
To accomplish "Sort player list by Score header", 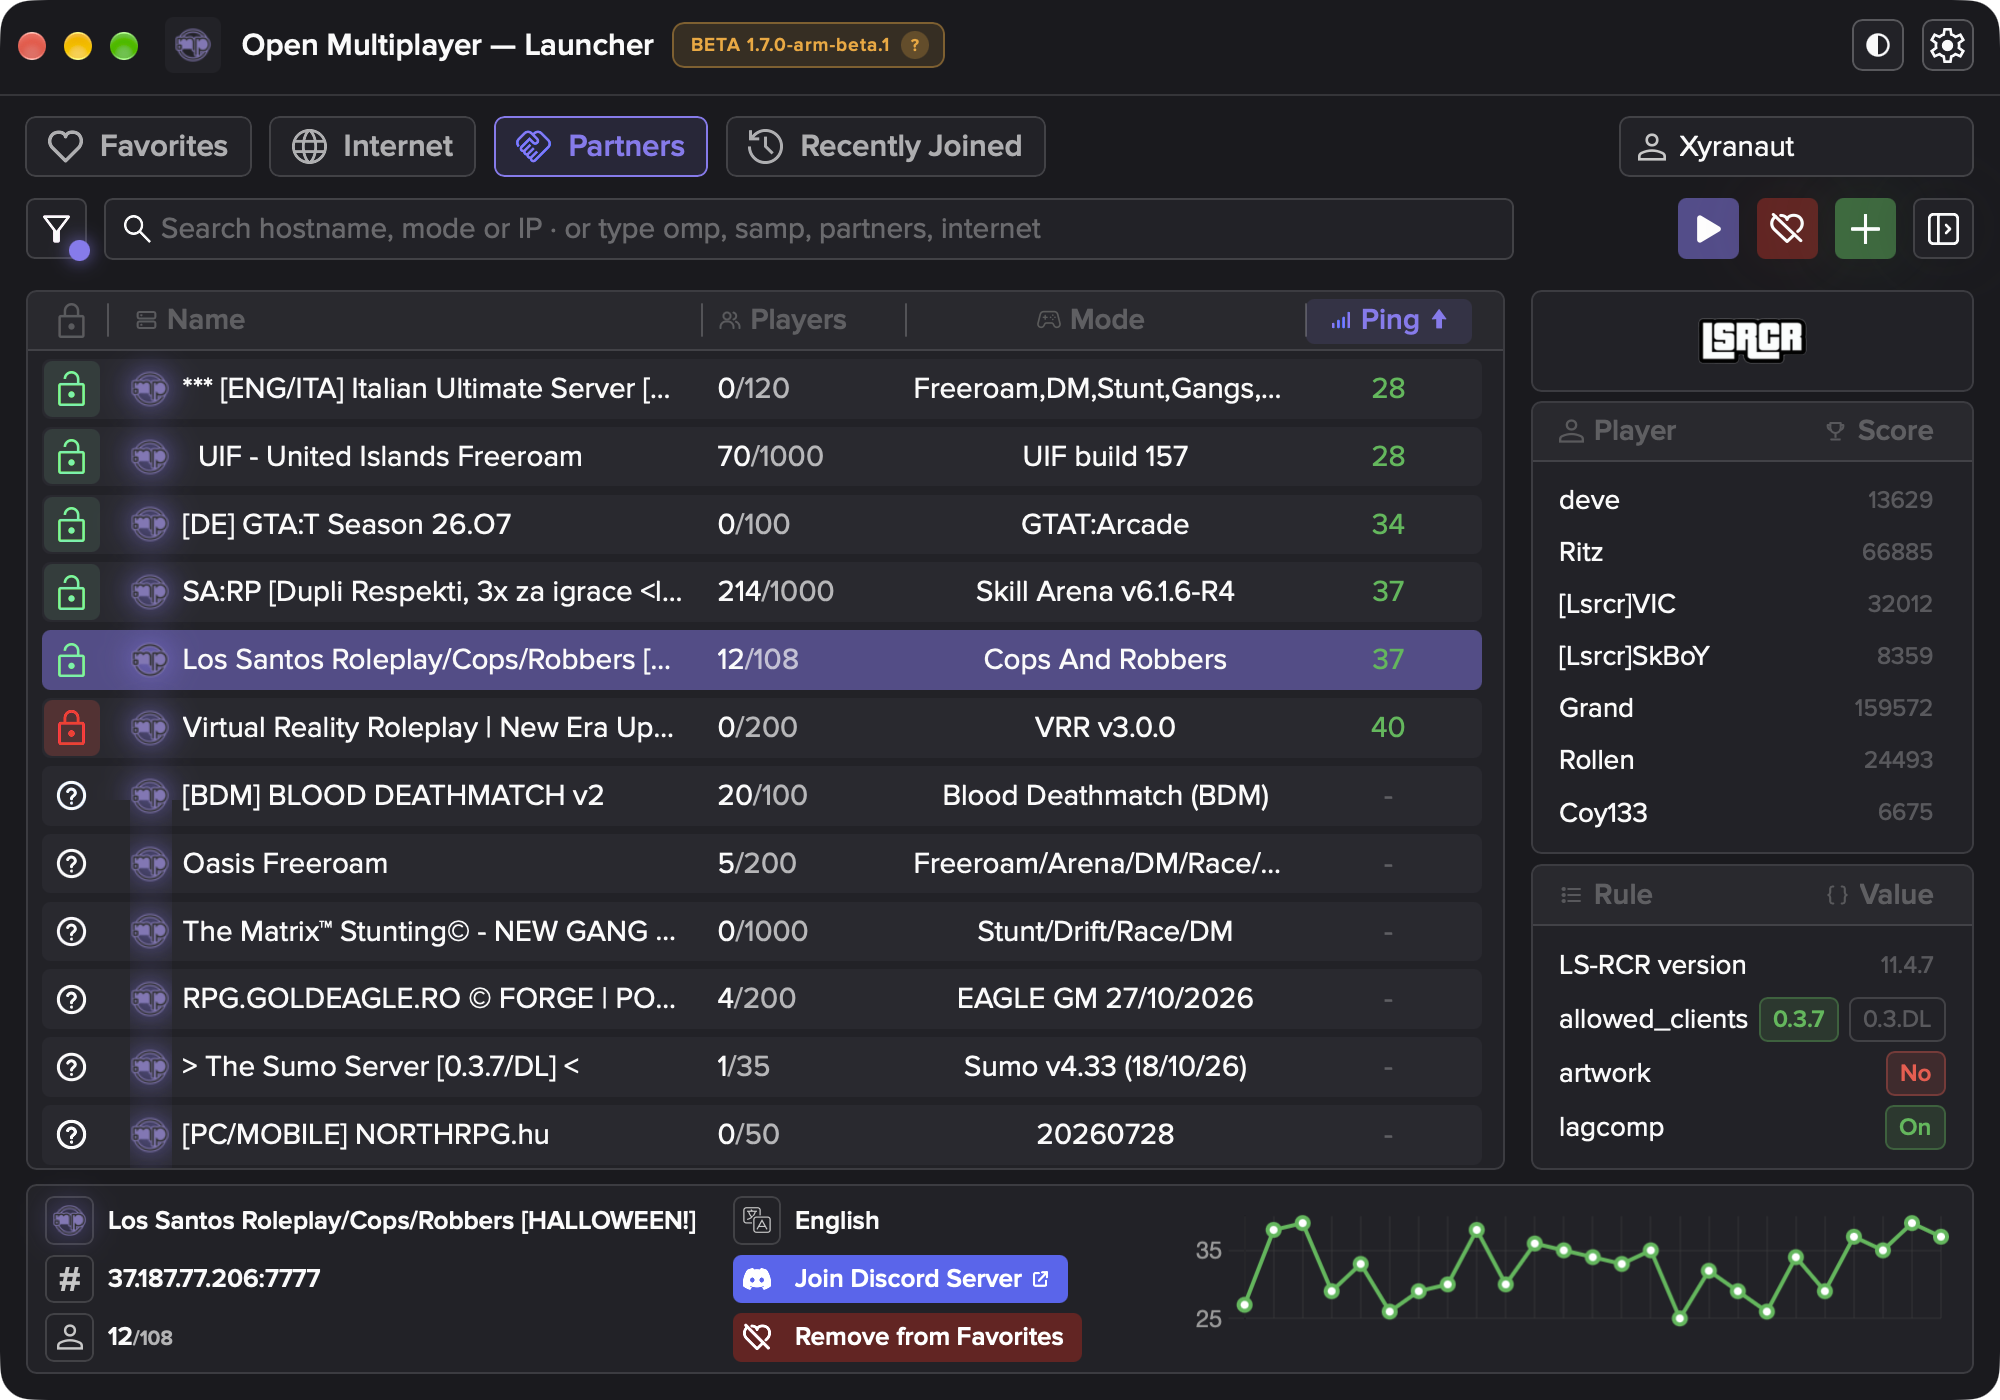I will (1879, 431).
